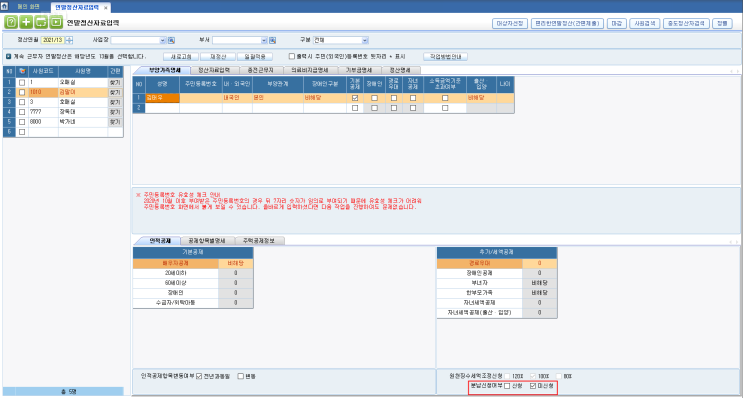The width and height of the screenshot is (743, 398).
Task: Open the home screen icon
Action: 5,7
